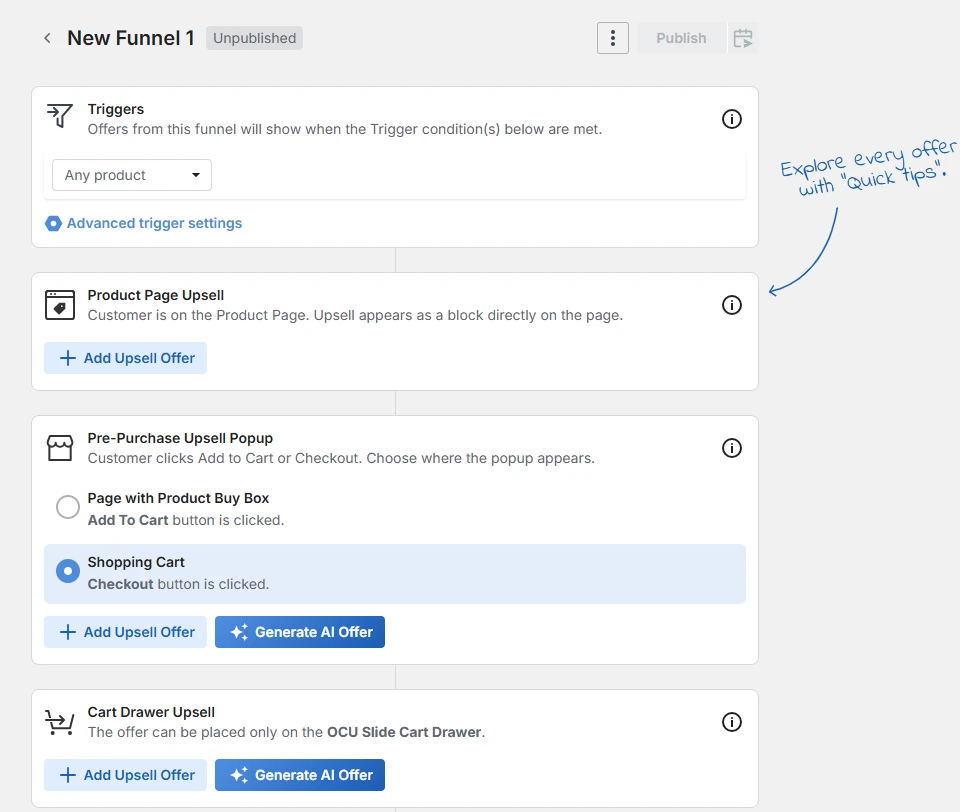Click the 'Checkout button is clicked.' text
The image size is (960, 812).
click(x=178, y=584)
